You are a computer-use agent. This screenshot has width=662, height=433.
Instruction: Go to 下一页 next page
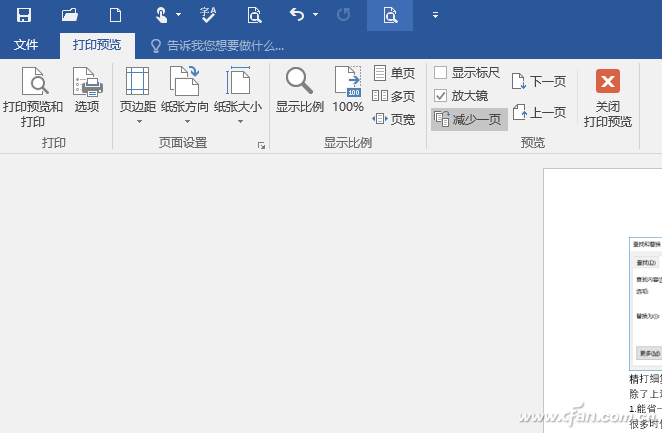(539, 81)
